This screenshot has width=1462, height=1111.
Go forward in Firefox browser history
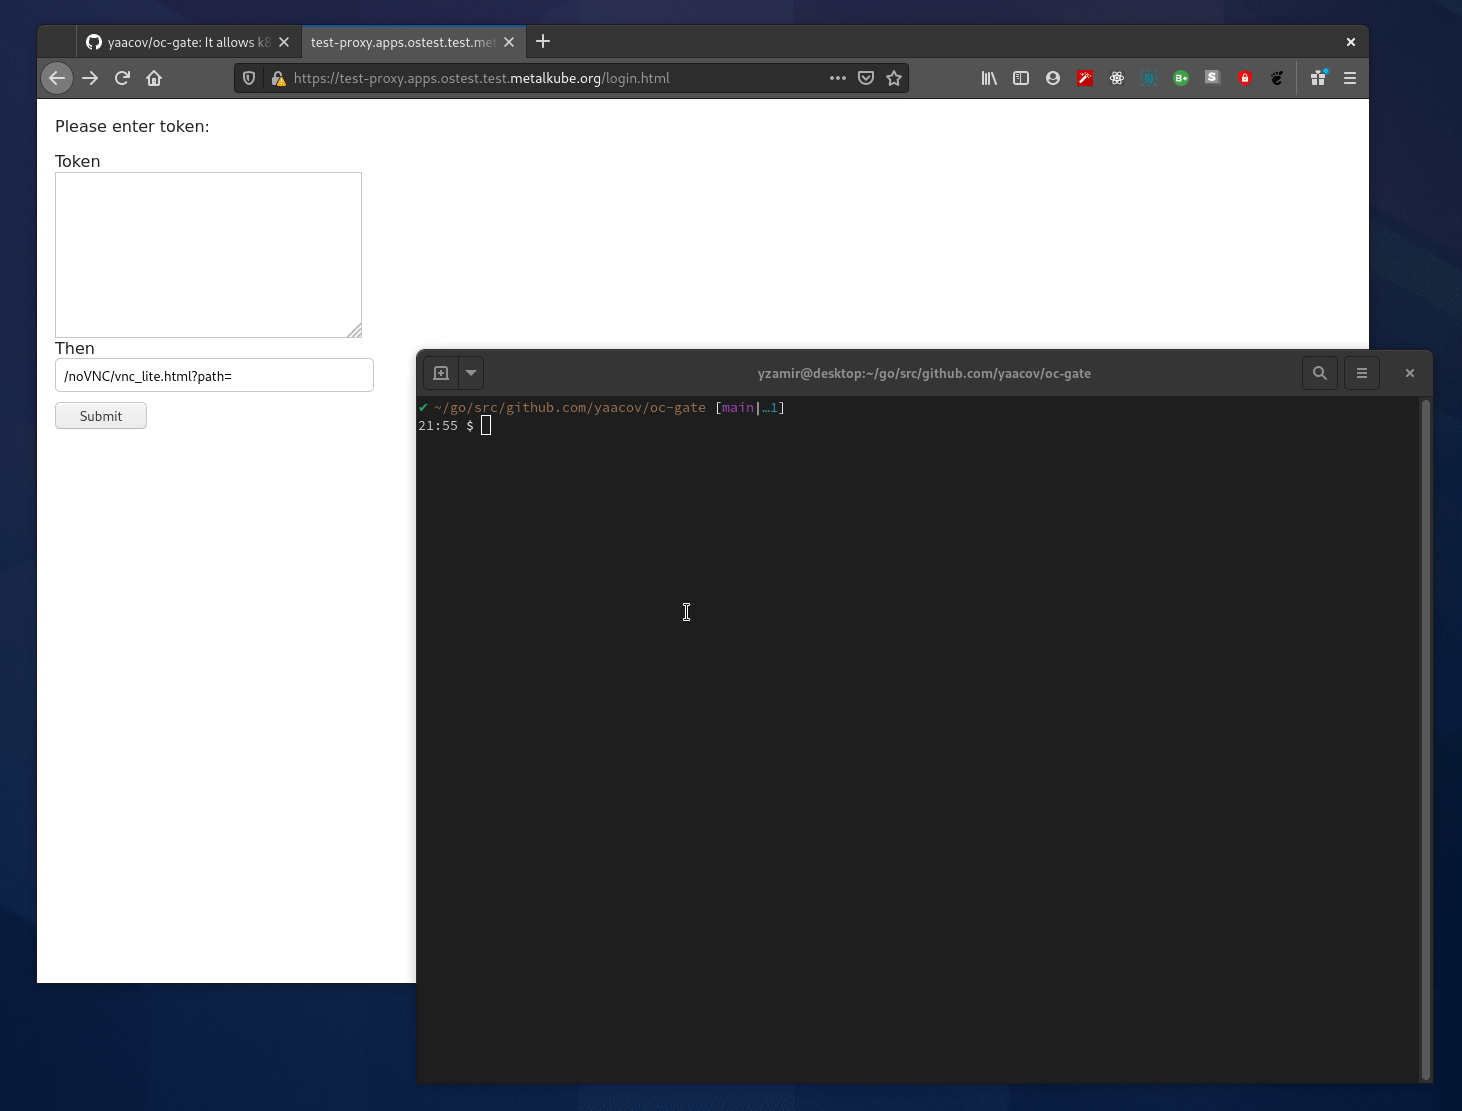tap(90, 78)
